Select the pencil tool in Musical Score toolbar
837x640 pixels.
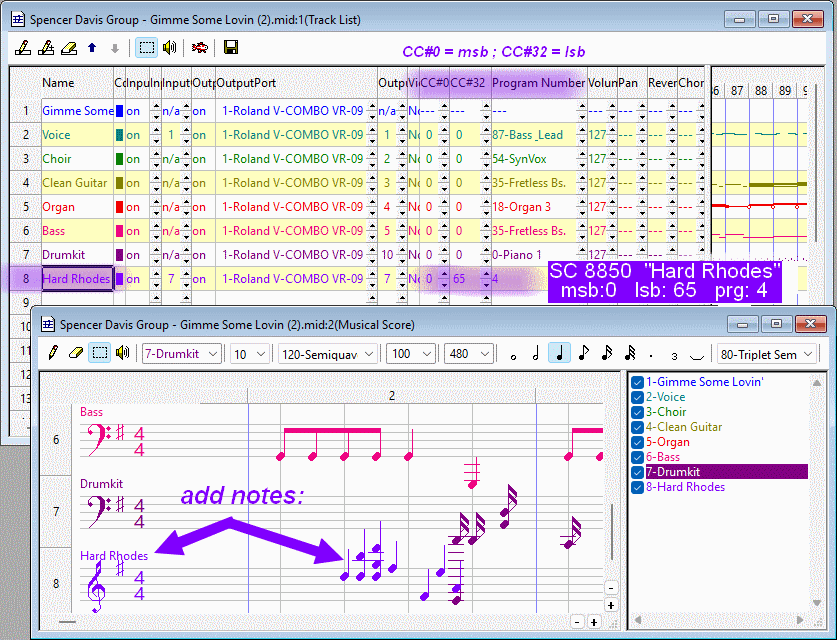click(53, 353)
